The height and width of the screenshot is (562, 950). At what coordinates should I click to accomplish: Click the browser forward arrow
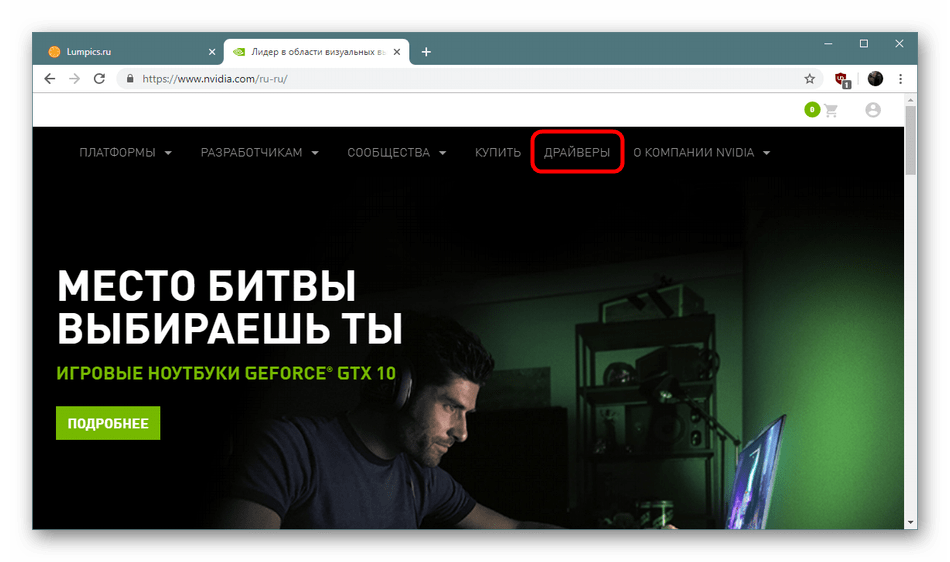75,79
